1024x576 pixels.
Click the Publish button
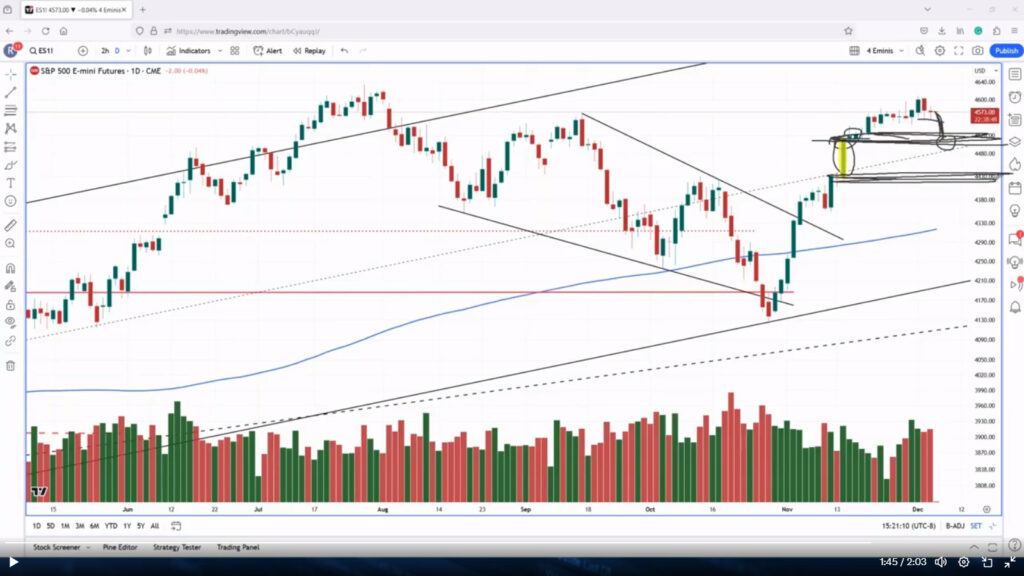(x=1006, y=51)
